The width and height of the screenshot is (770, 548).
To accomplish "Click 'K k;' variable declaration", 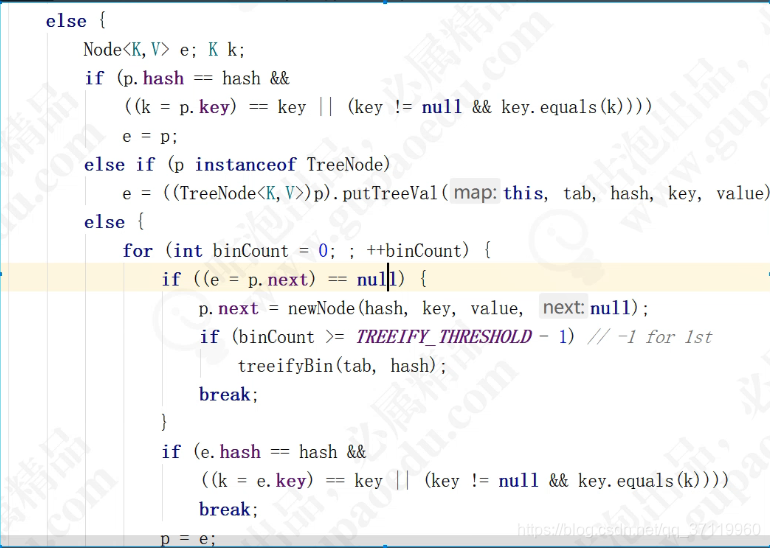I will tap(226, 50).
